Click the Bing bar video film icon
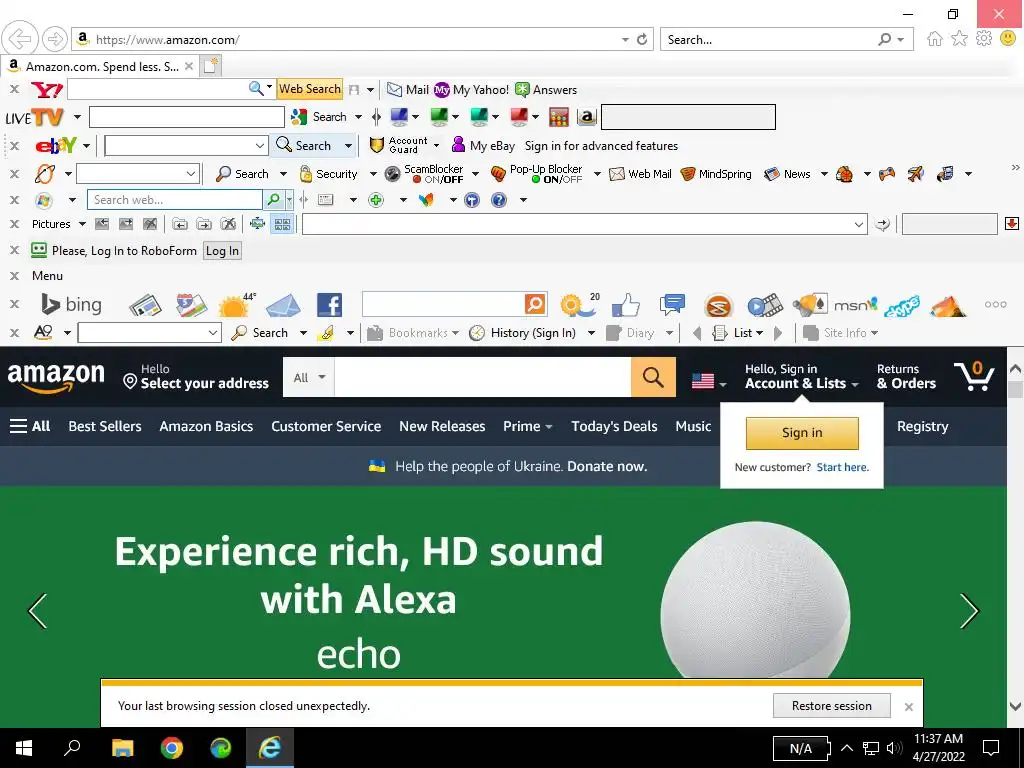Image resolution: width=1024 pixels, height=768 pixels. pos(765,305)
